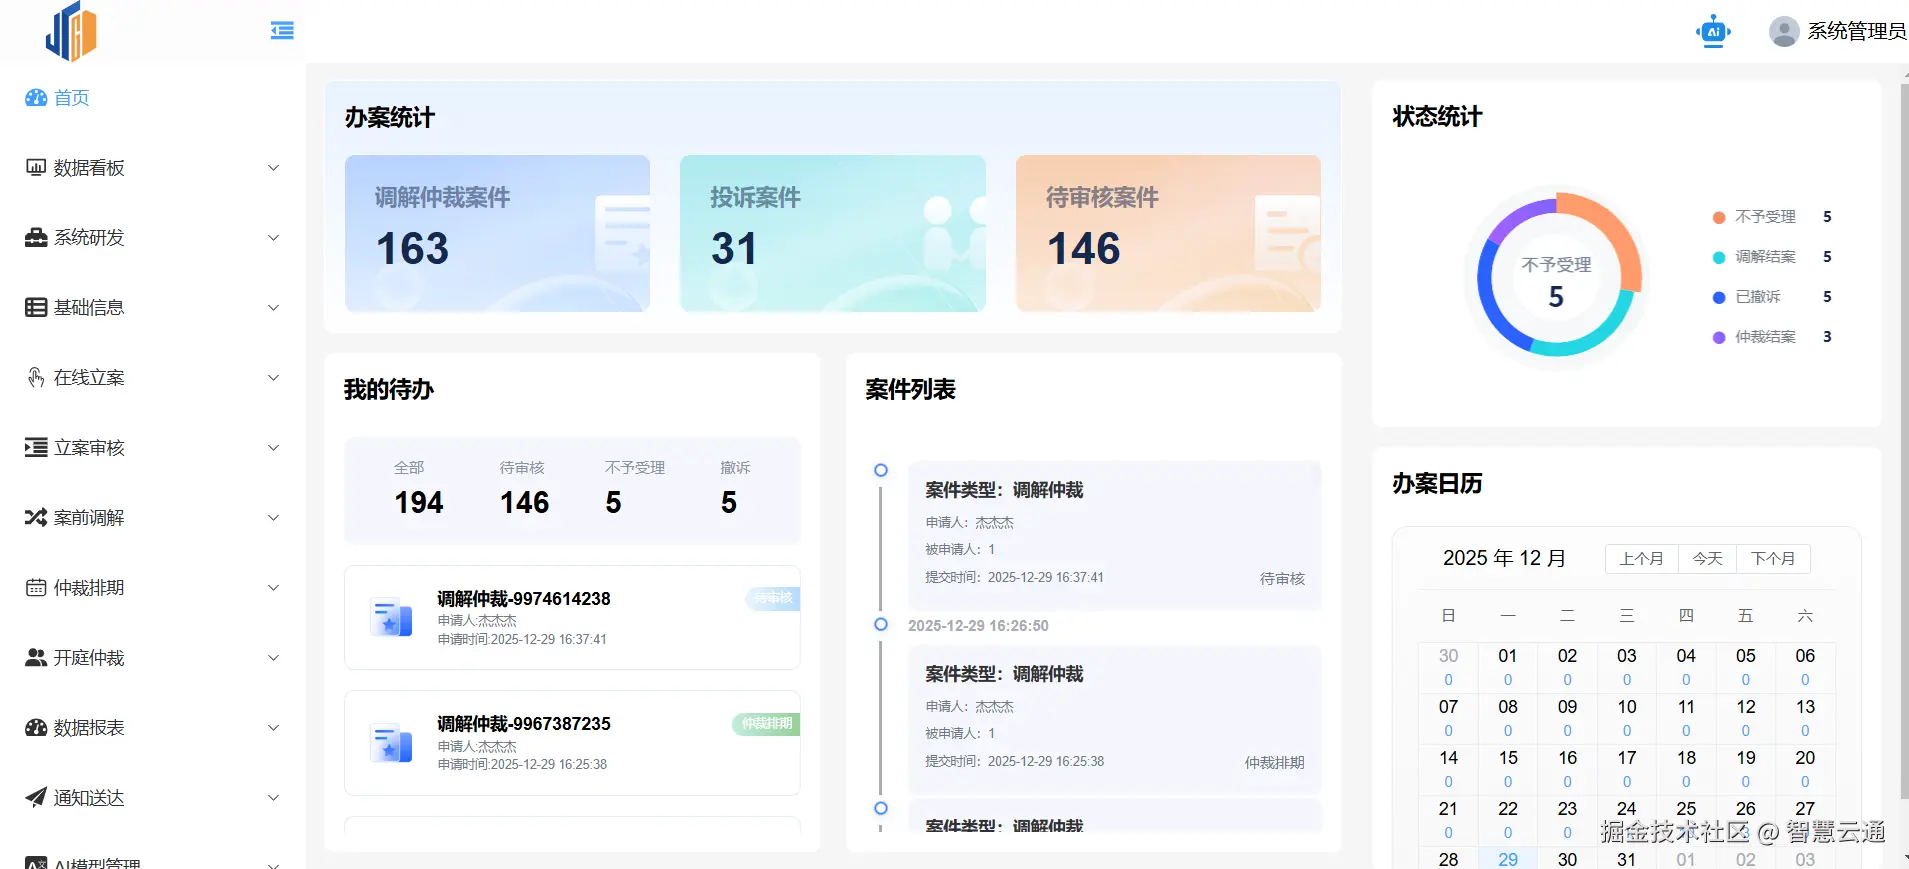The image size is (1909, 869).
Task: Expand the 数据报表 menu chevron
Action: pyautogui.click(x=274, y=728)
